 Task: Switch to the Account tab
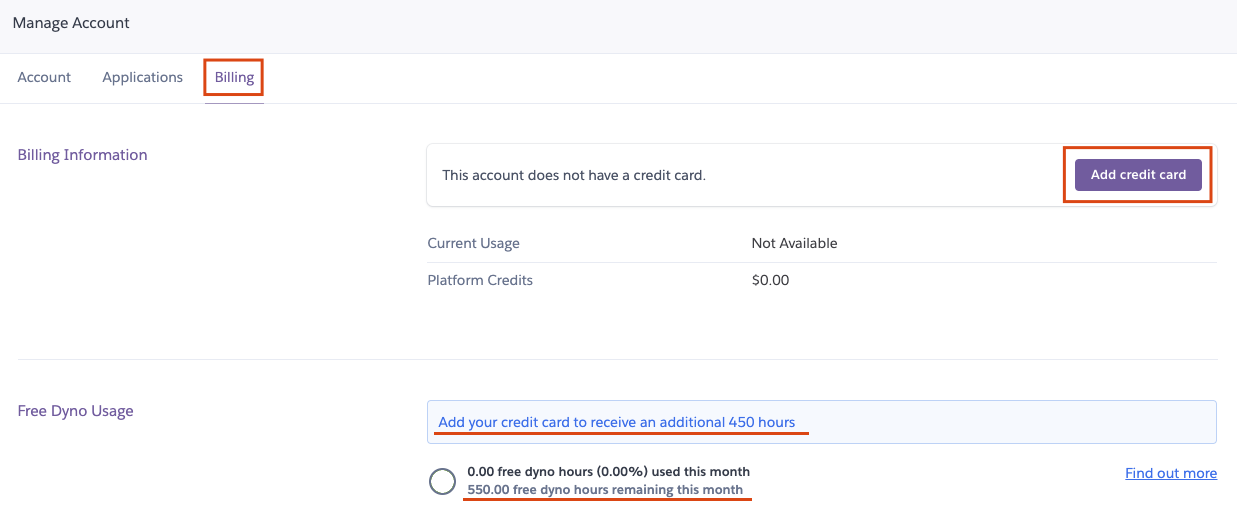tap(44, 77)
